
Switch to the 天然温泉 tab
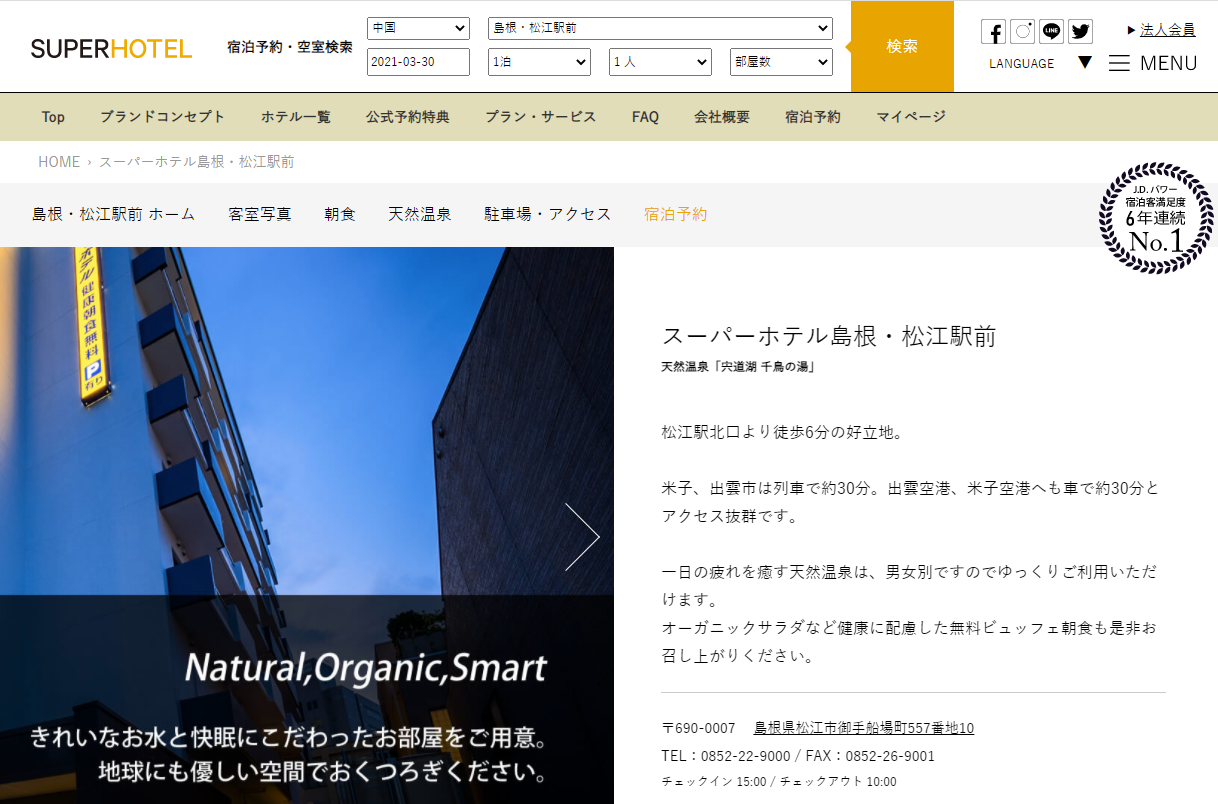(x=420, y=214)
